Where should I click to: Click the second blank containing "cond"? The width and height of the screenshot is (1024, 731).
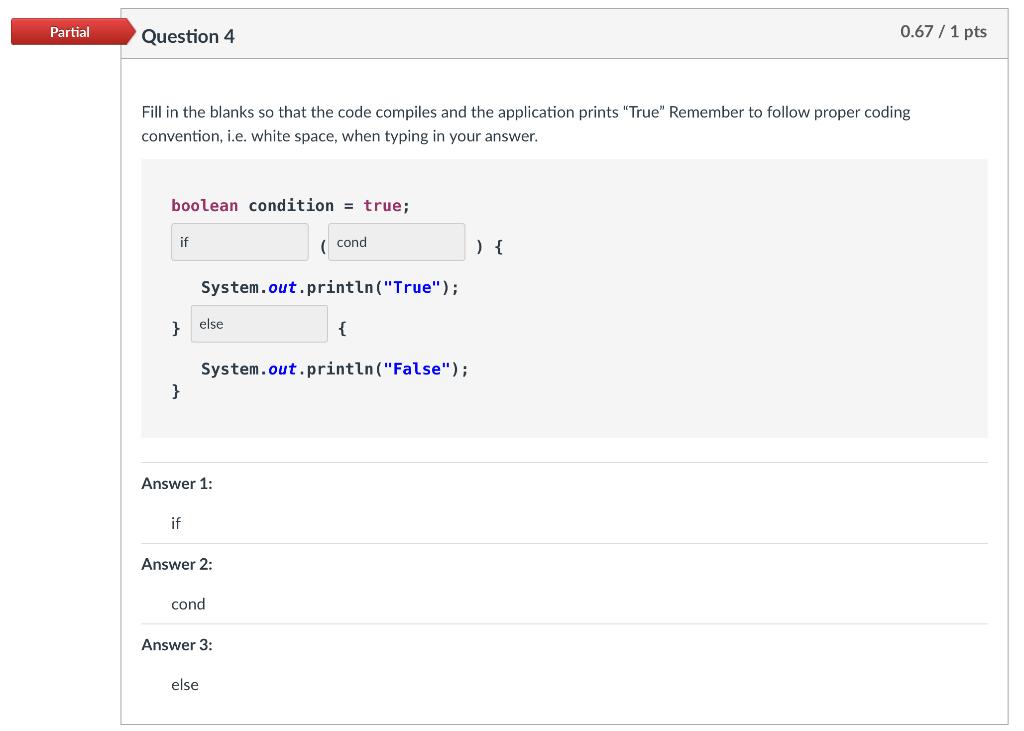tap(396, 242)
